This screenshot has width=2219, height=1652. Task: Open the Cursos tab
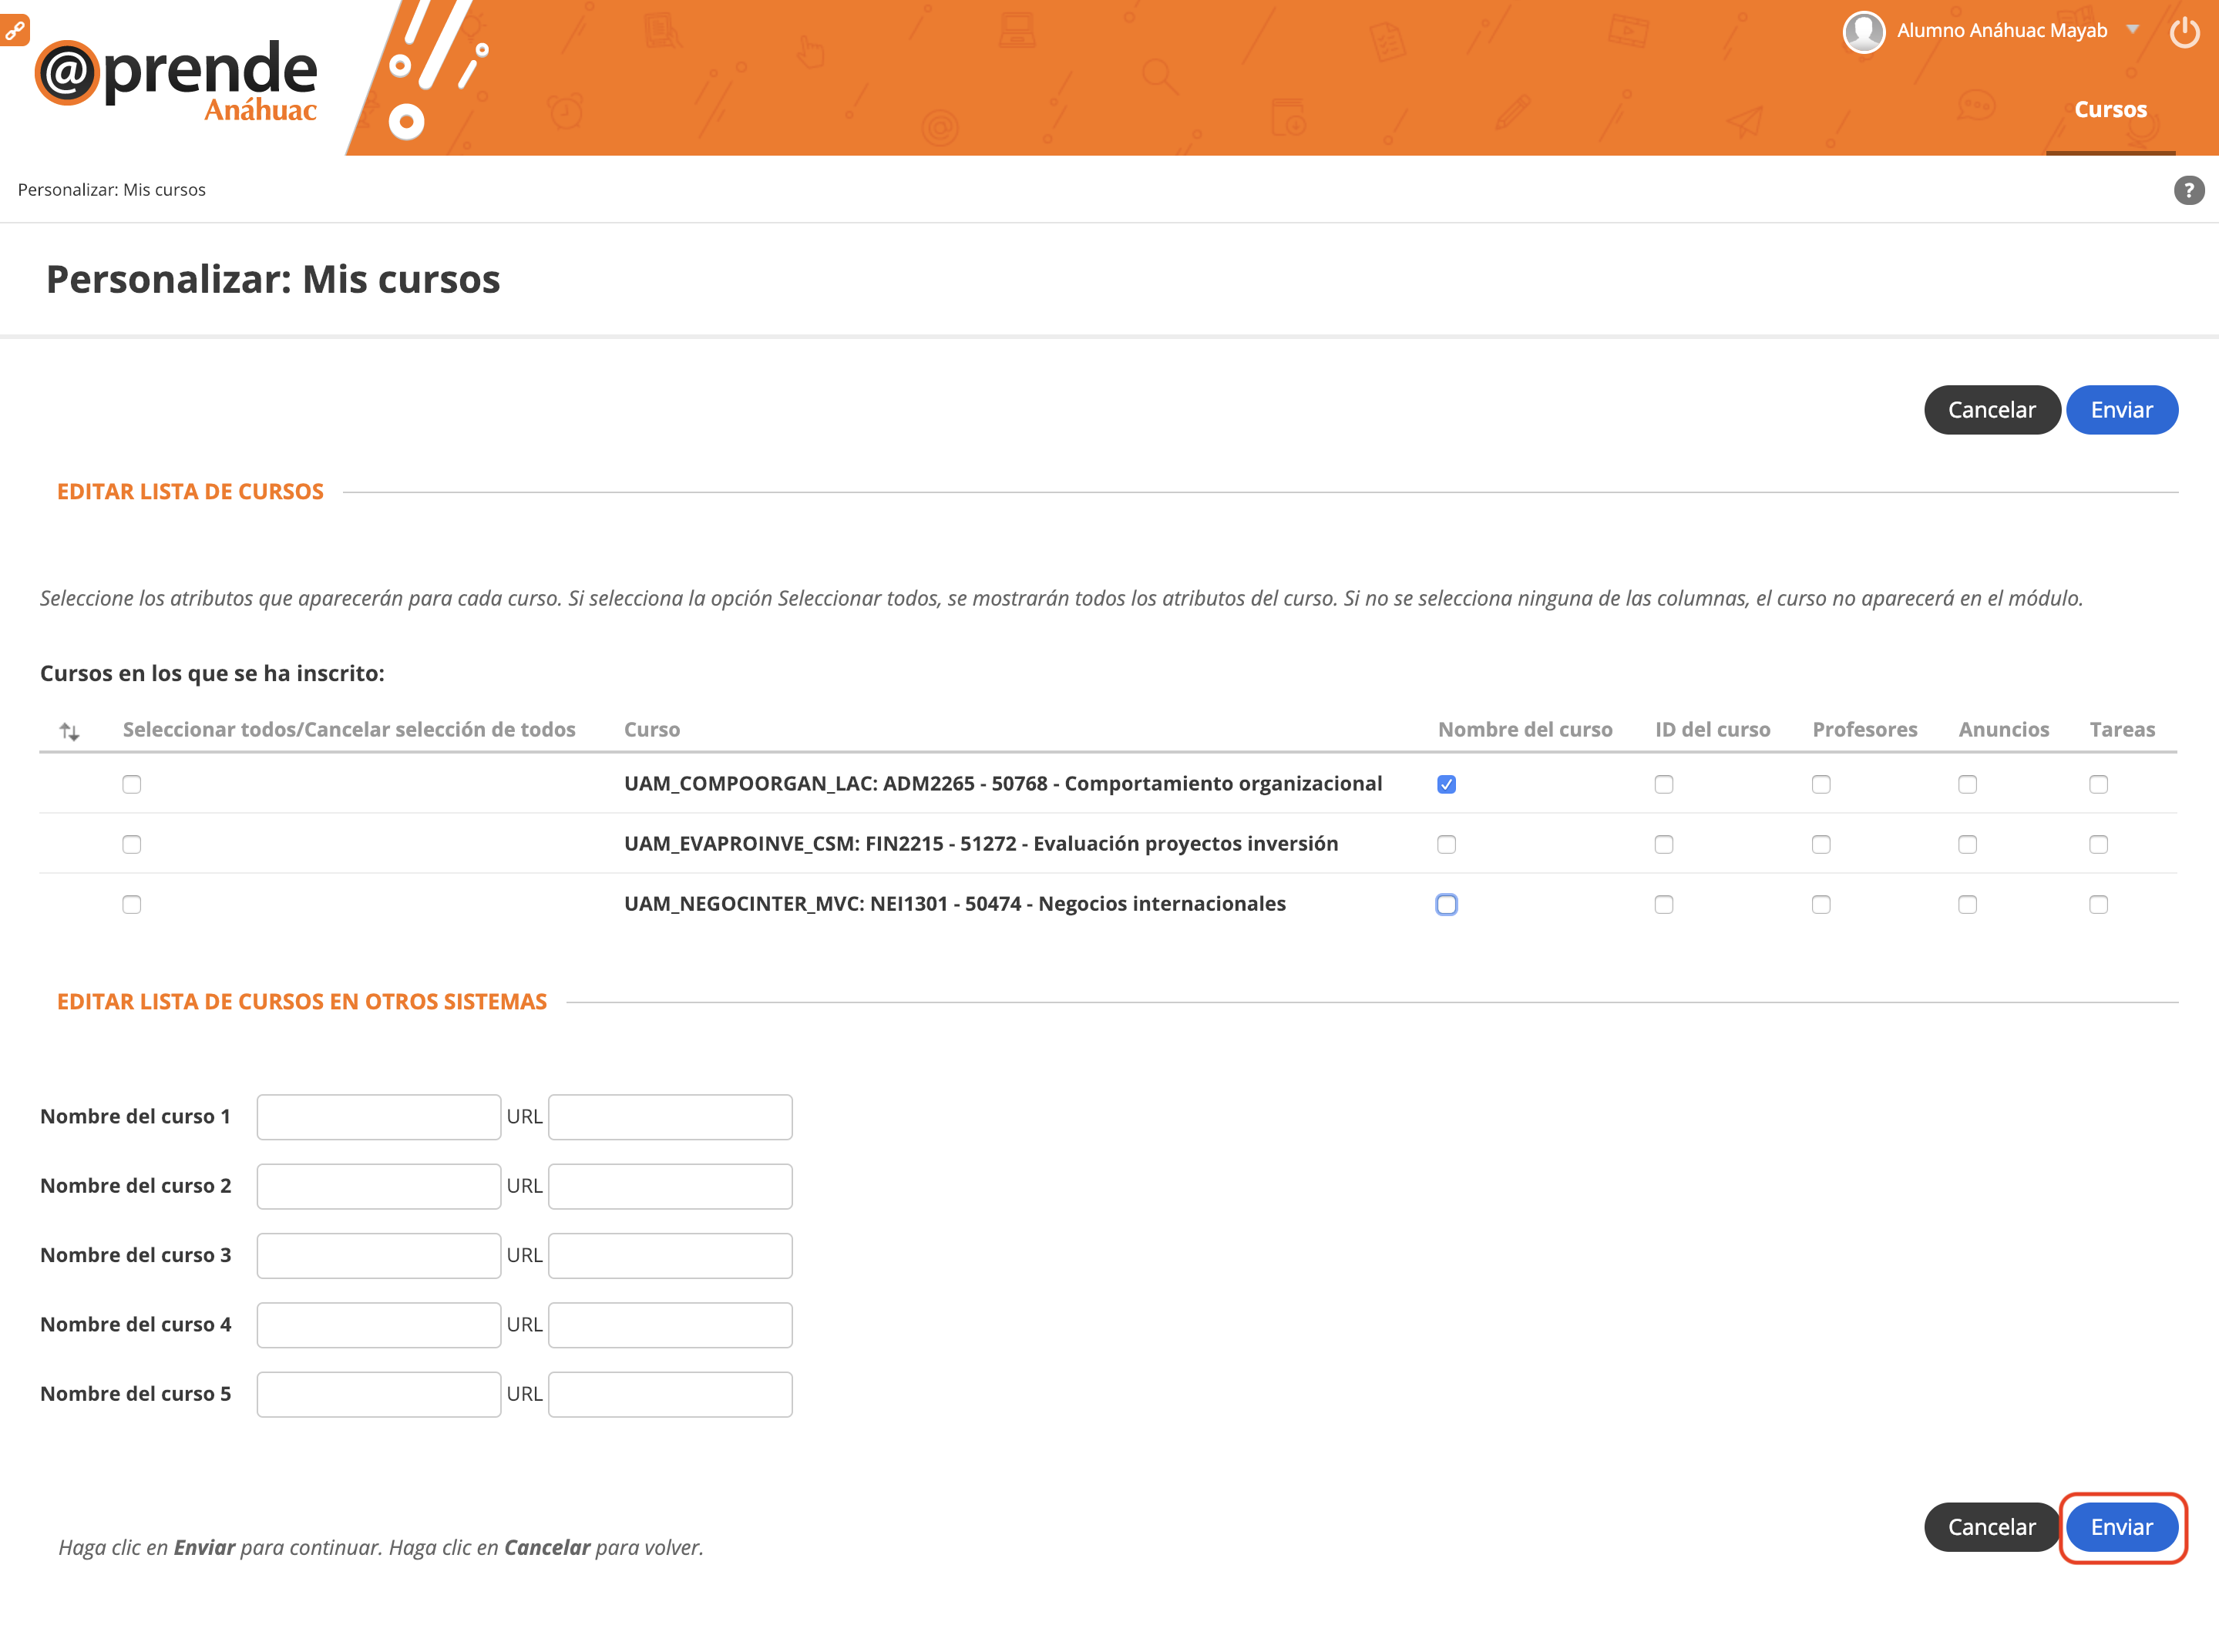tap(2110, 110)
